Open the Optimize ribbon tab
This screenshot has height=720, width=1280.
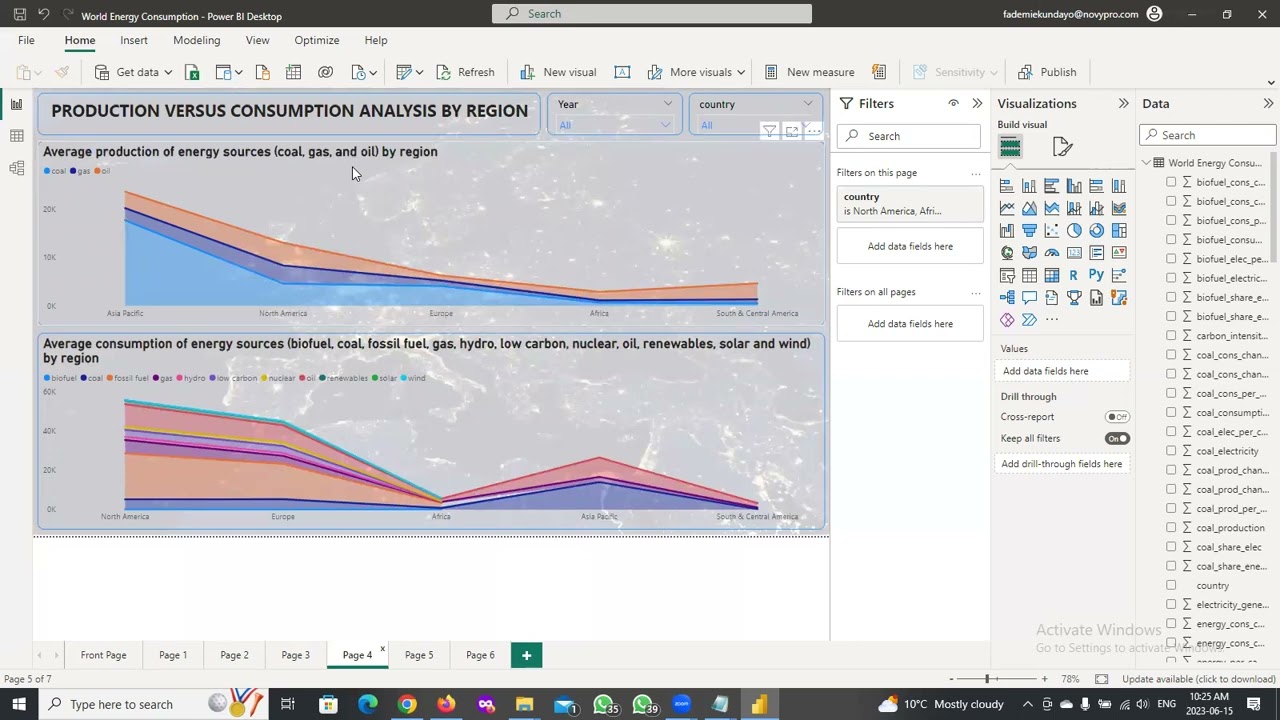[x=317, y=40]
